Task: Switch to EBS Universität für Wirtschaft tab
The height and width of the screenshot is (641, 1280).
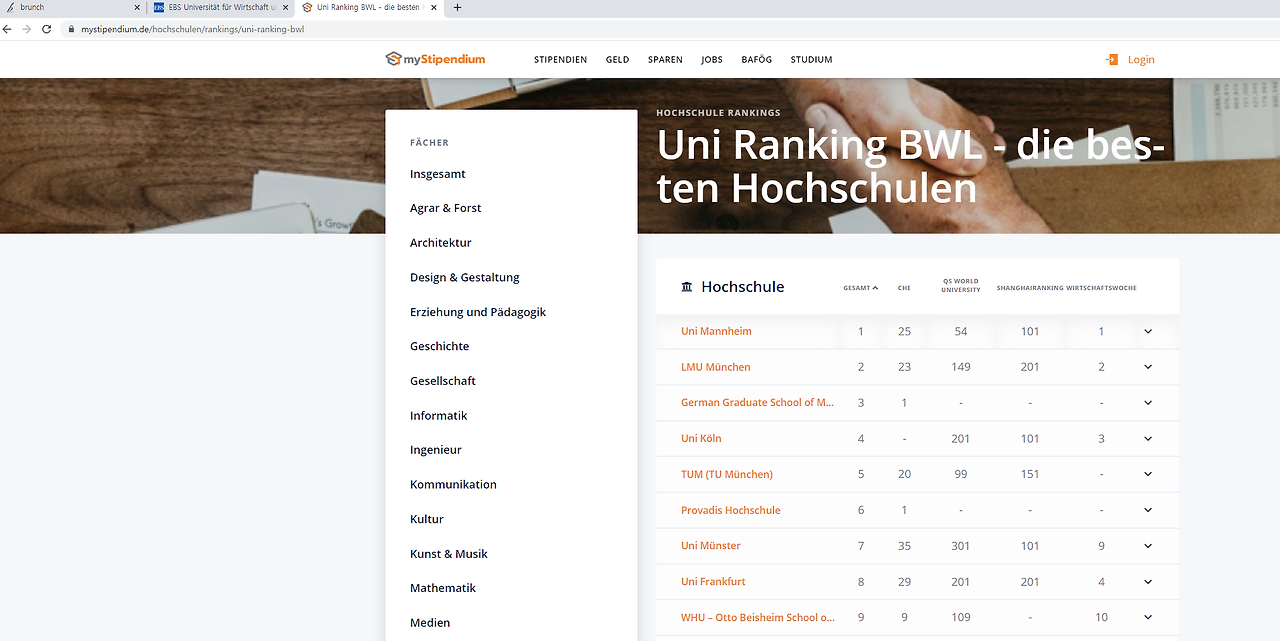Action: pyautogui.click(x=222, y=7)
